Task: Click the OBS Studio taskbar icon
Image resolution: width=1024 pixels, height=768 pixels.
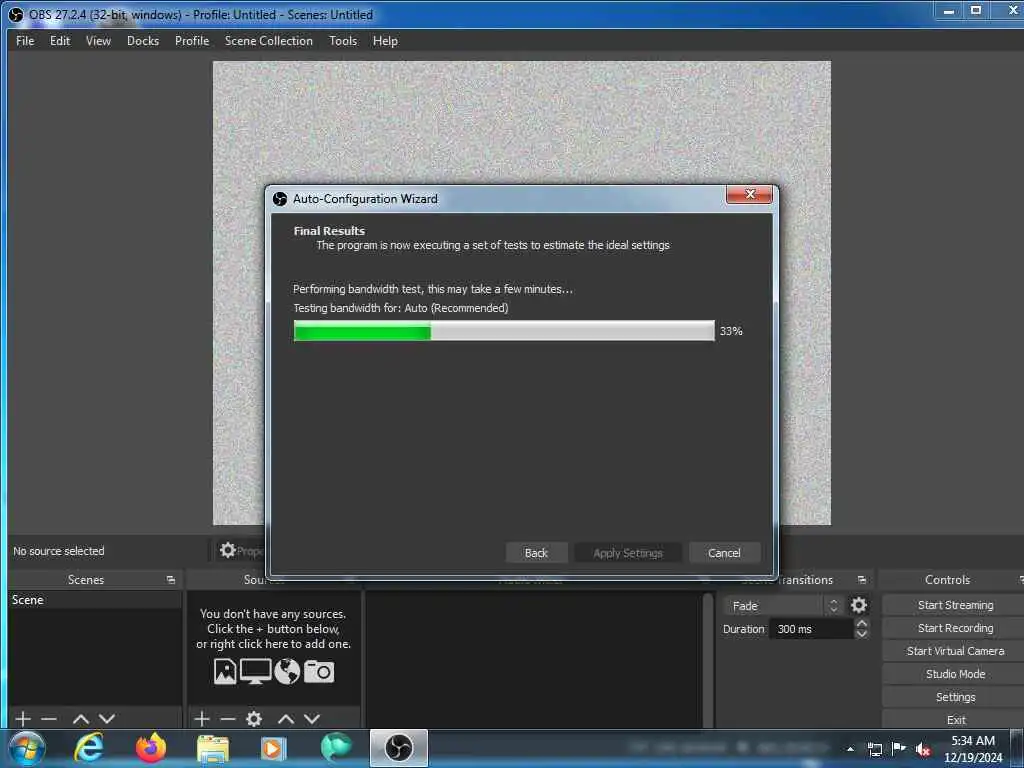Action: click(x=399, y=748)
